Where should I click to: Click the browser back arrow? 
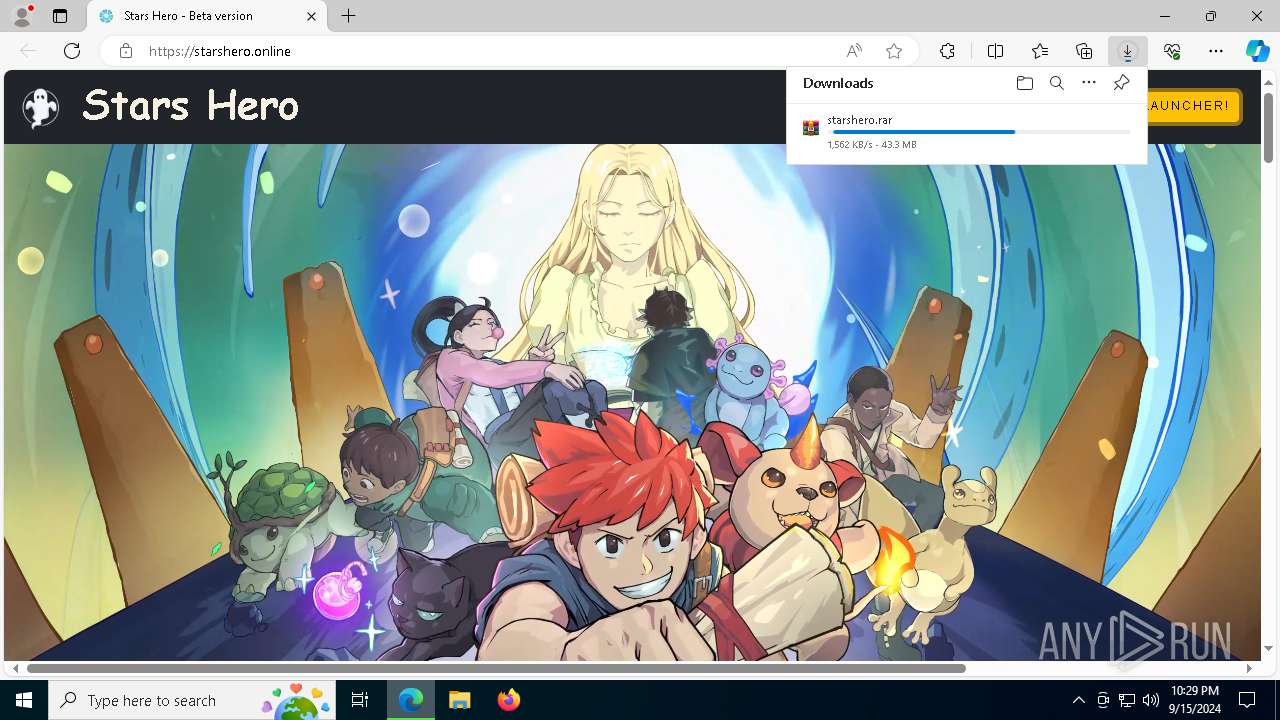[x=28, y=51]
